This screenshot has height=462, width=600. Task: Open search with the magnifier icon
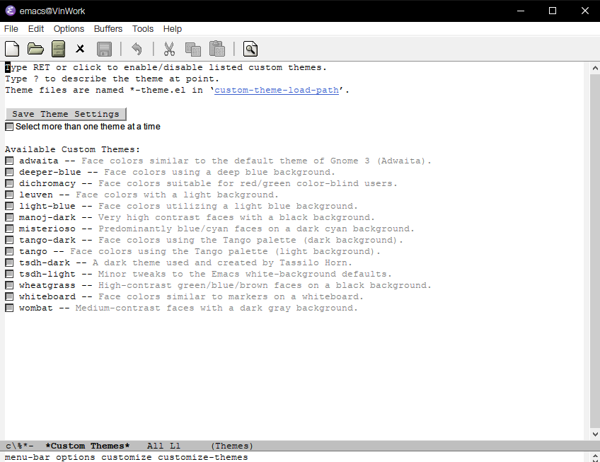pyautogui.click(x=250, y=49)
